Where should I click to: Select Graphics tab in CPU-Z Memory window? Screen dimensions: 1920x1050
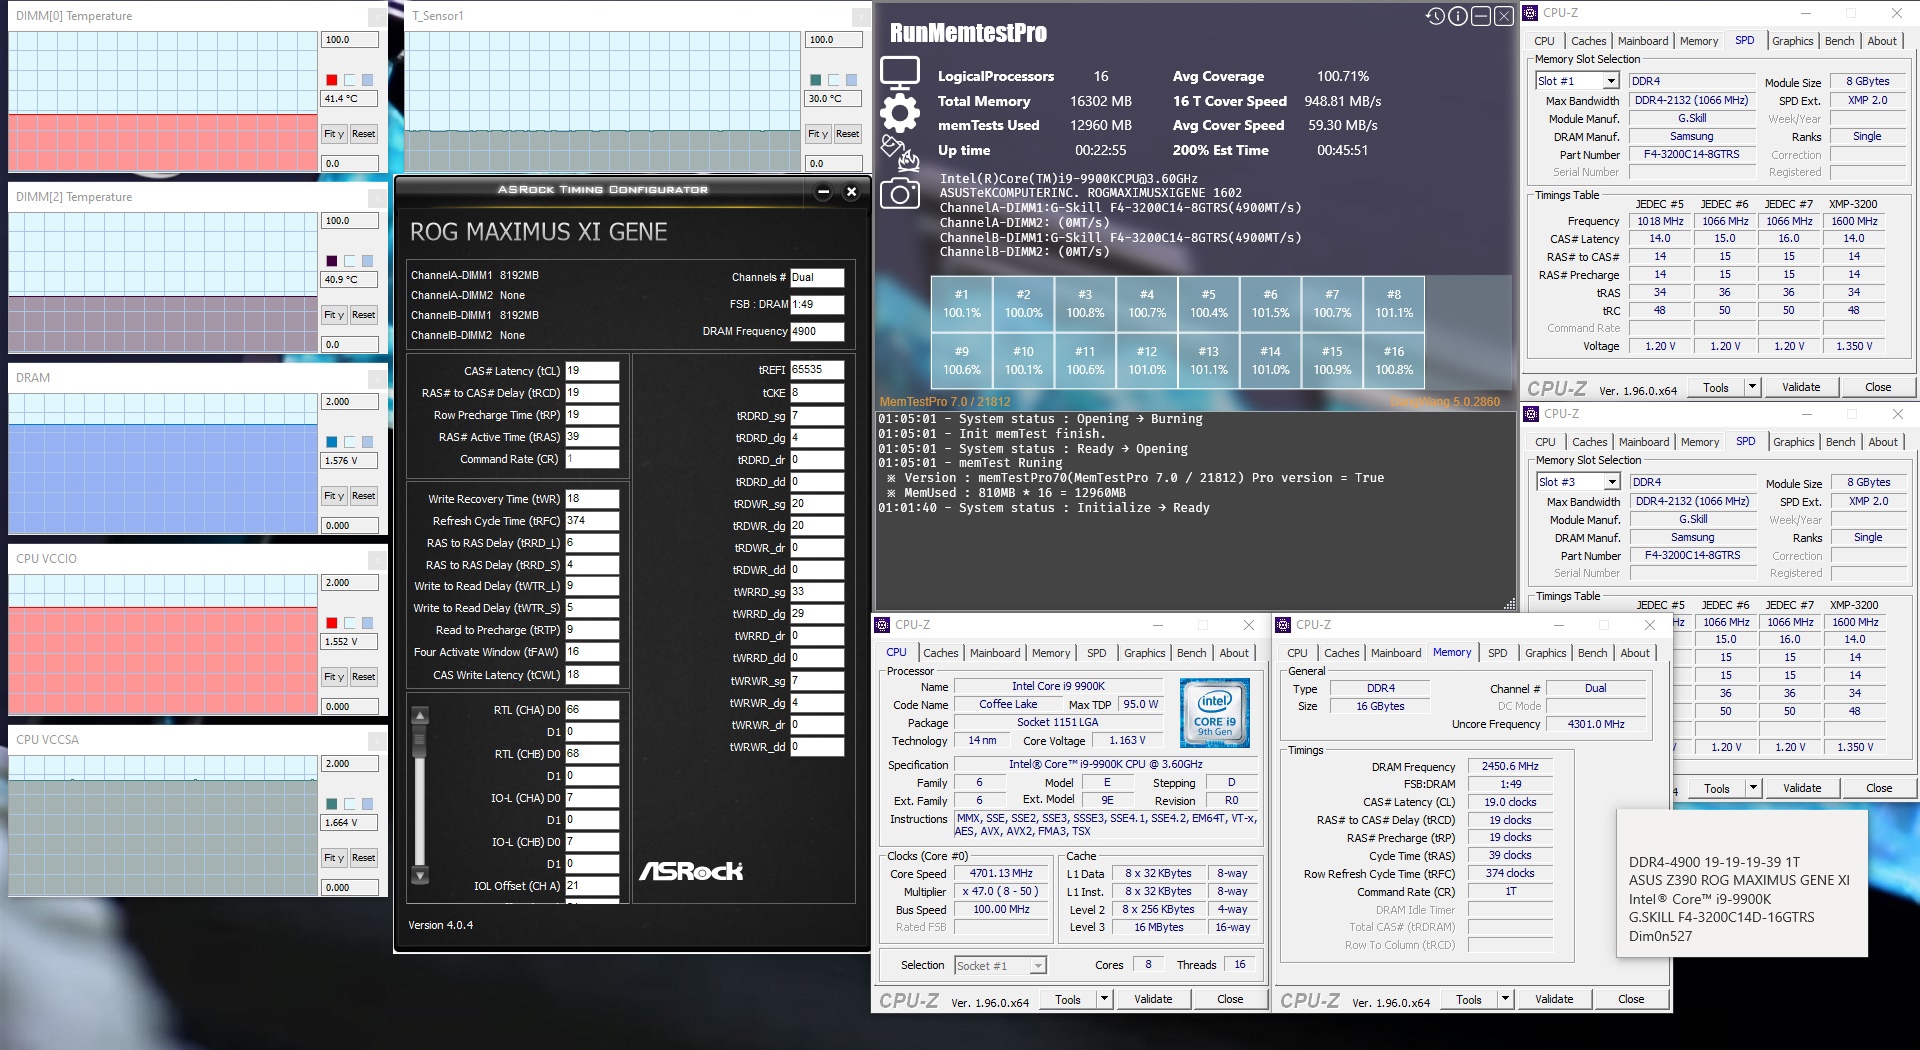(1545, 653)
